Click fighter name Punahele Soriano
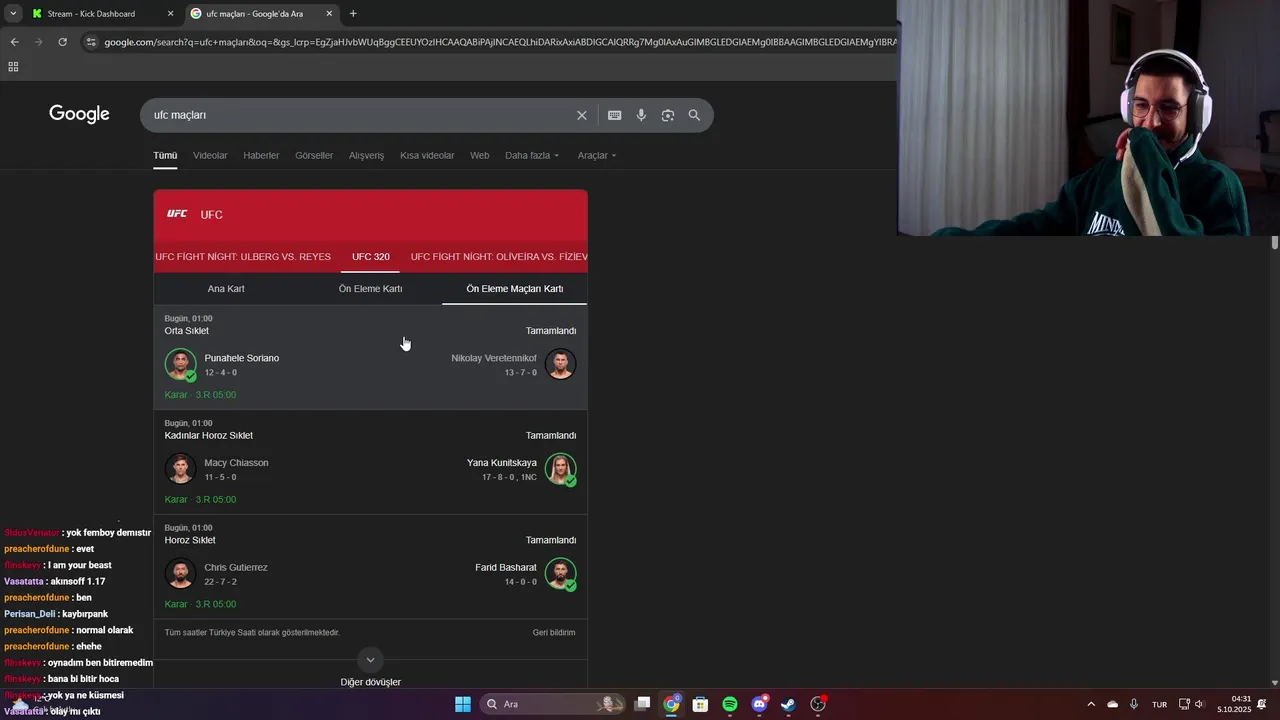This screenshot has width=1280, height=720. 242,358
